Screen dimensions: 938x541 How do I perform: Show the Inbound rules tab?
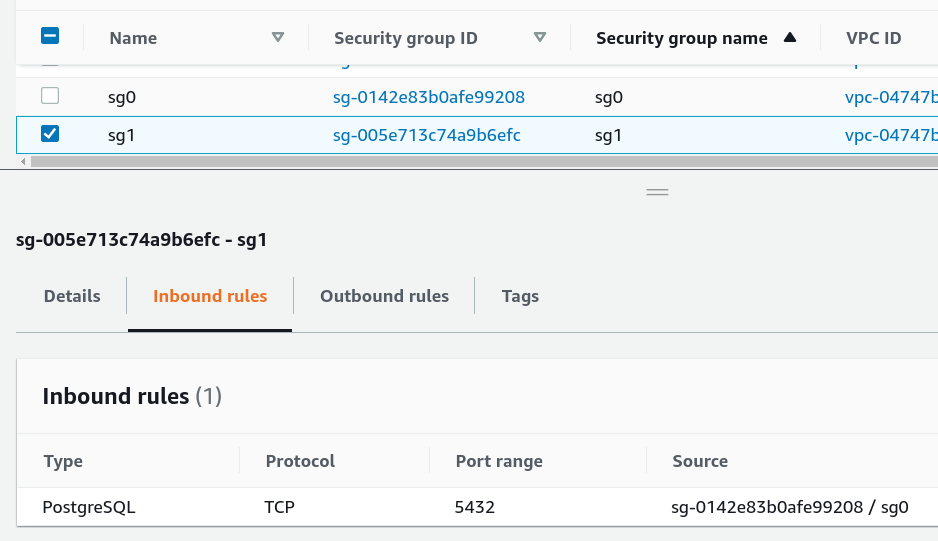pos(210,296)
